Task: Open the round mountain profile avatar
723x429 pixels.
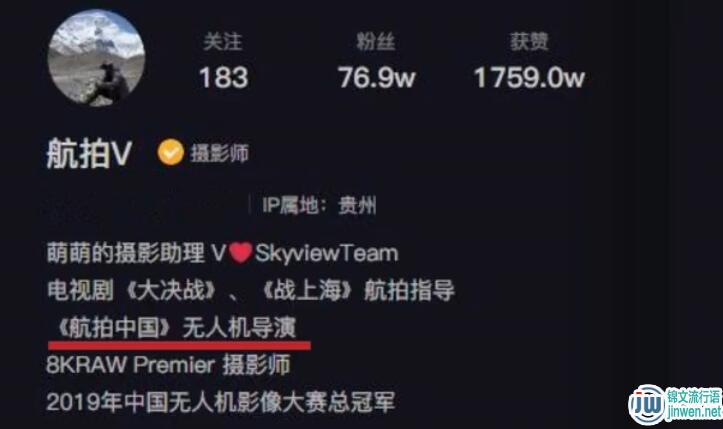Action: click(x=96, y=58)
